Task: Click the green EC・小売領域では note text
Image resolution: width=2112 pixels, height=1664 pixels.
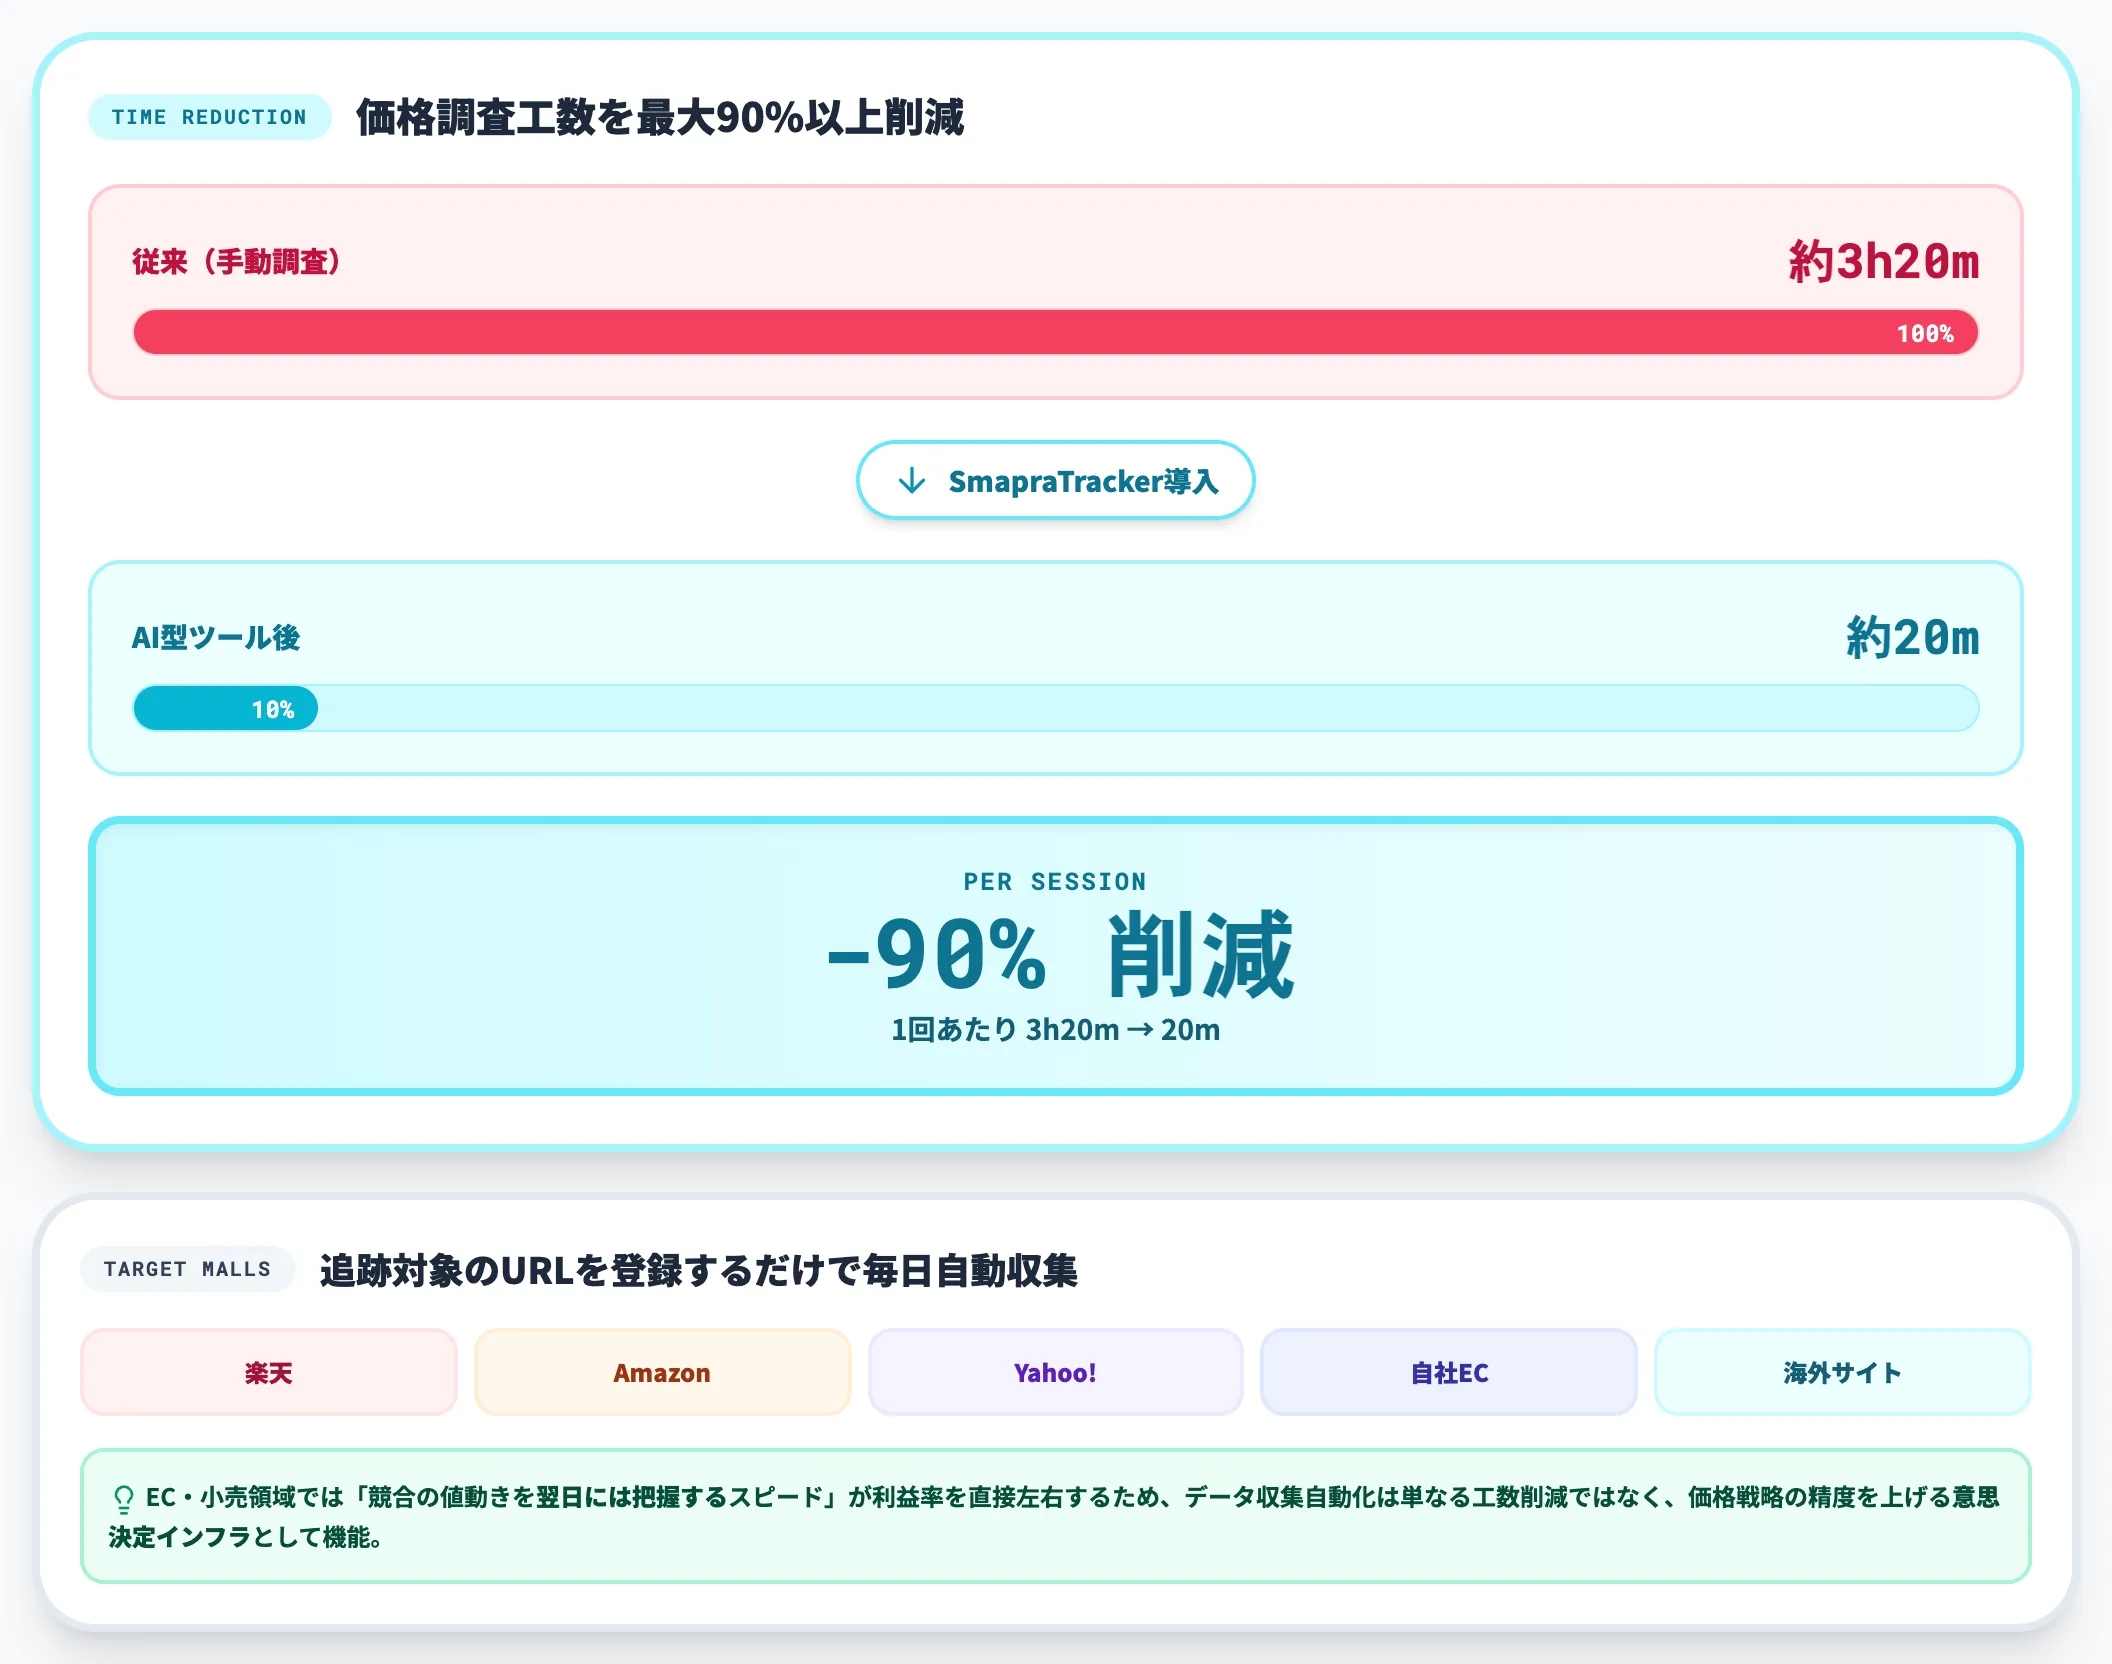Action: (x=1055, y=1516)
